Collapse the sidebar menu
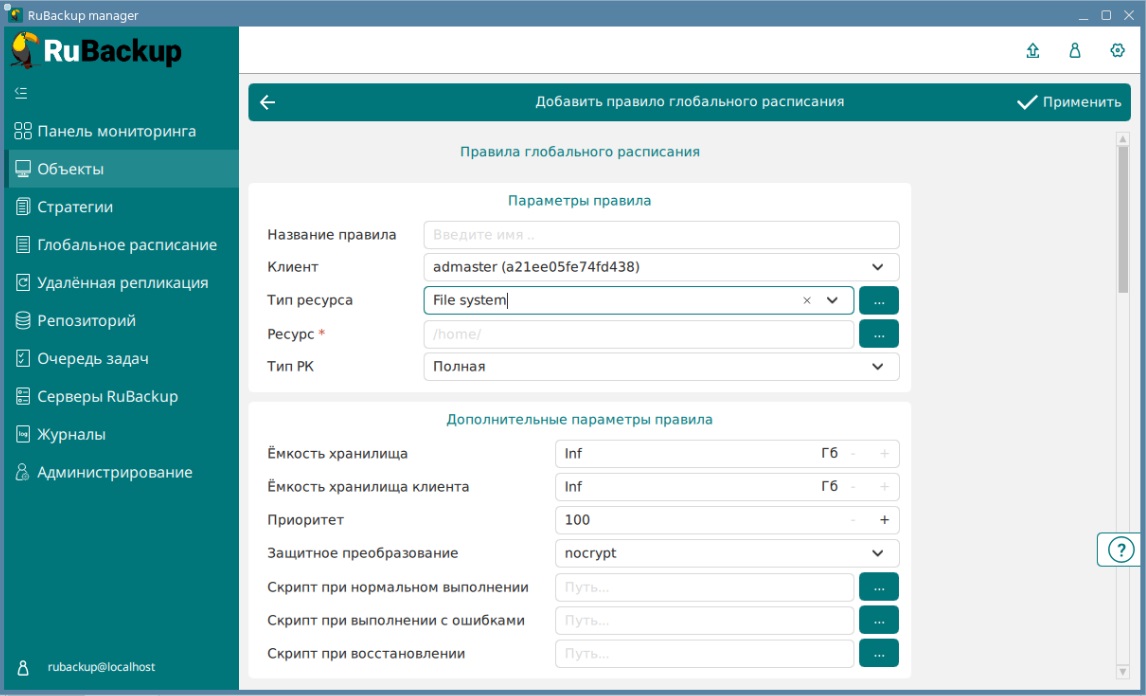The image size is (1146, 696). 21,93
